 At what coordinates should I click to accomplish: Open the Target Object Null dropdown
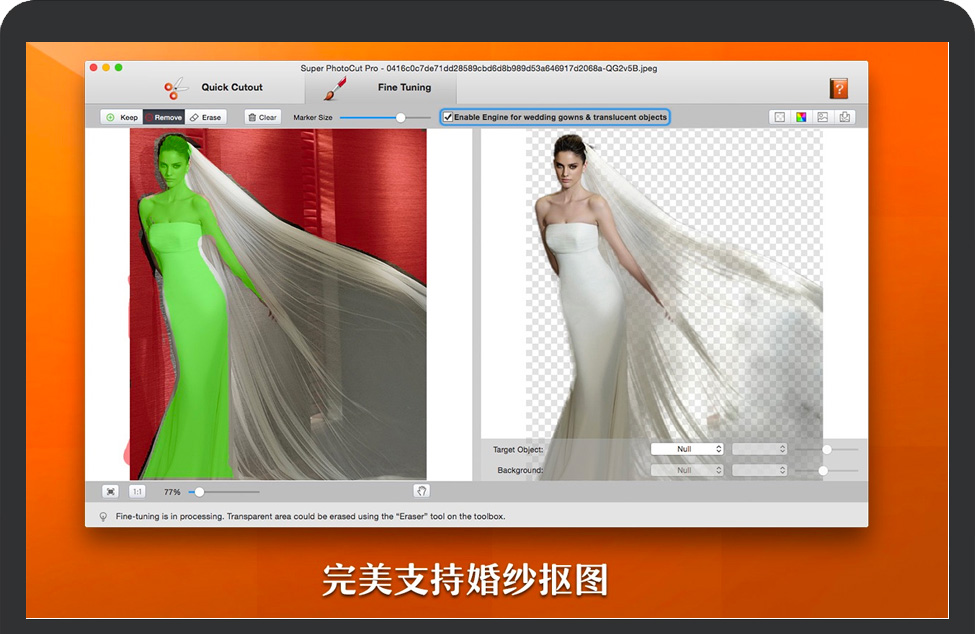pos(687,449)
